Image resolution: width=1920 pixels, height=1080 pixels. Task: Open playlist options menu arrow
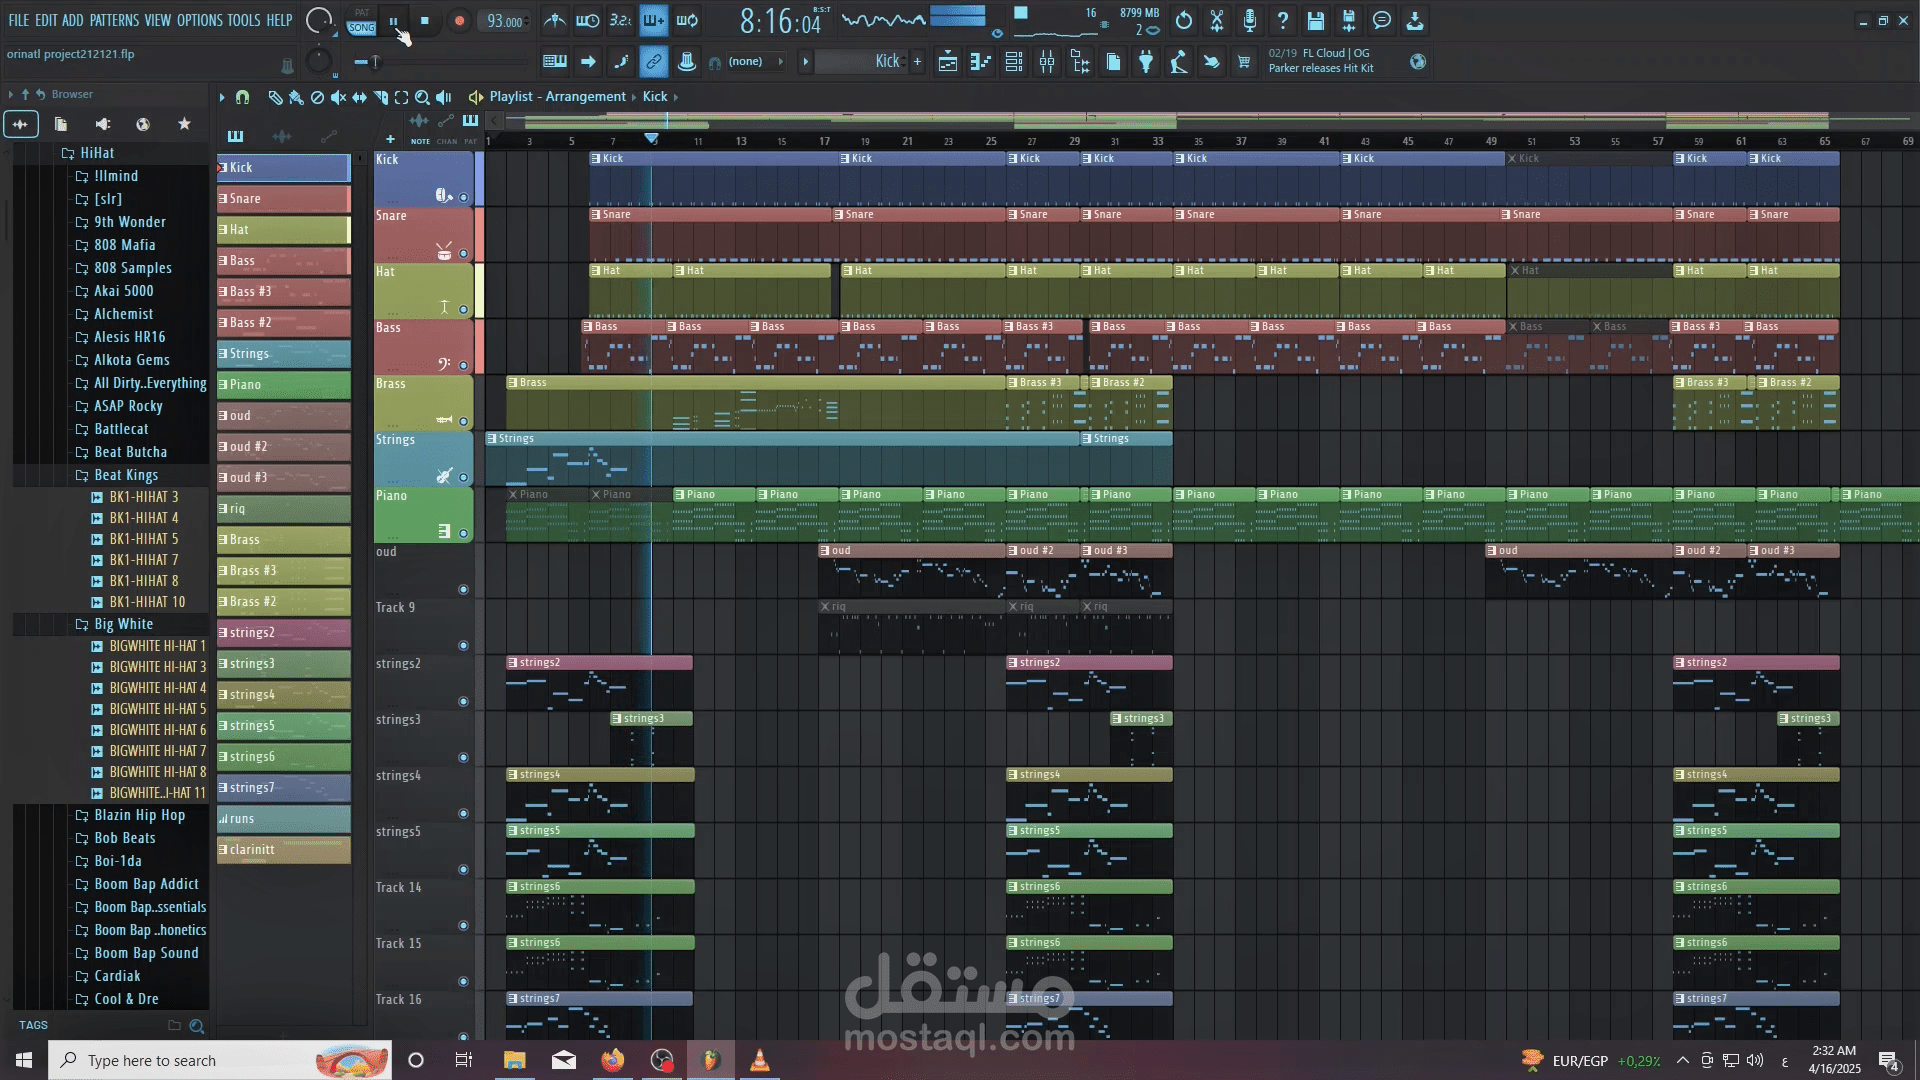(222, 97)
